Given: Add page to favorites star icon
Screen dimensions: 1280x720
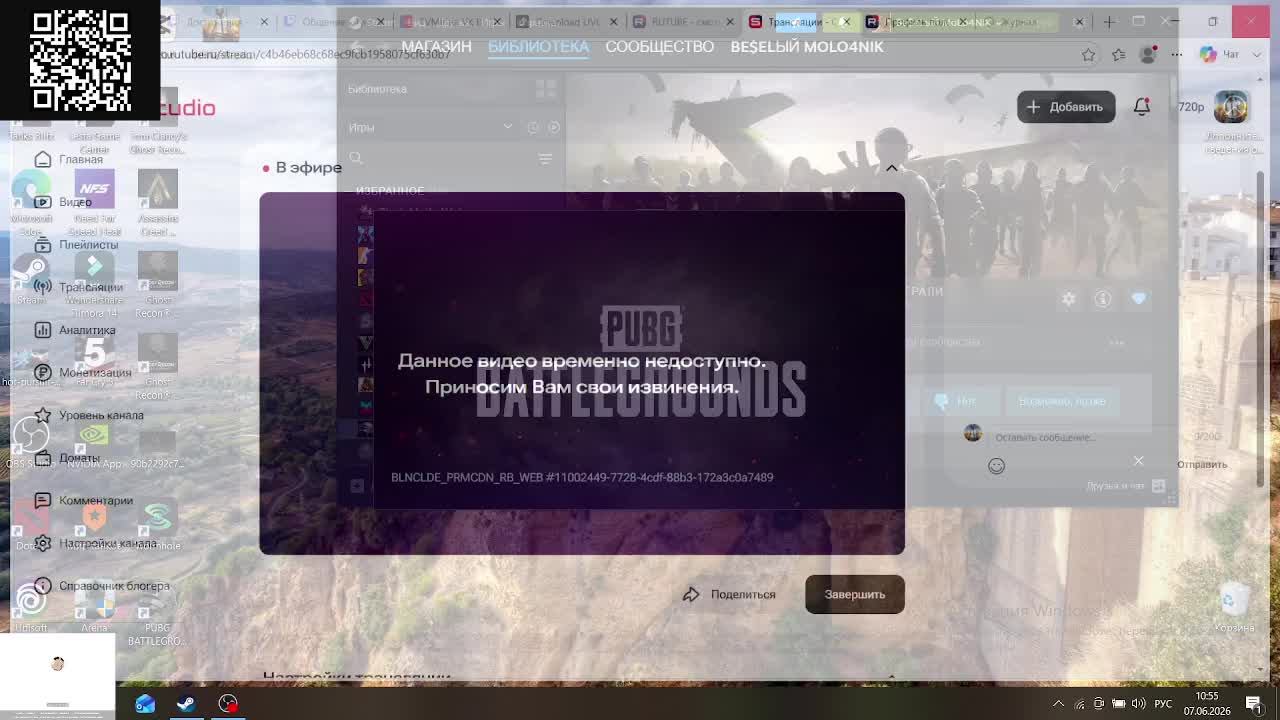Looking at the screenshot, I should (x=1088, y=55).
